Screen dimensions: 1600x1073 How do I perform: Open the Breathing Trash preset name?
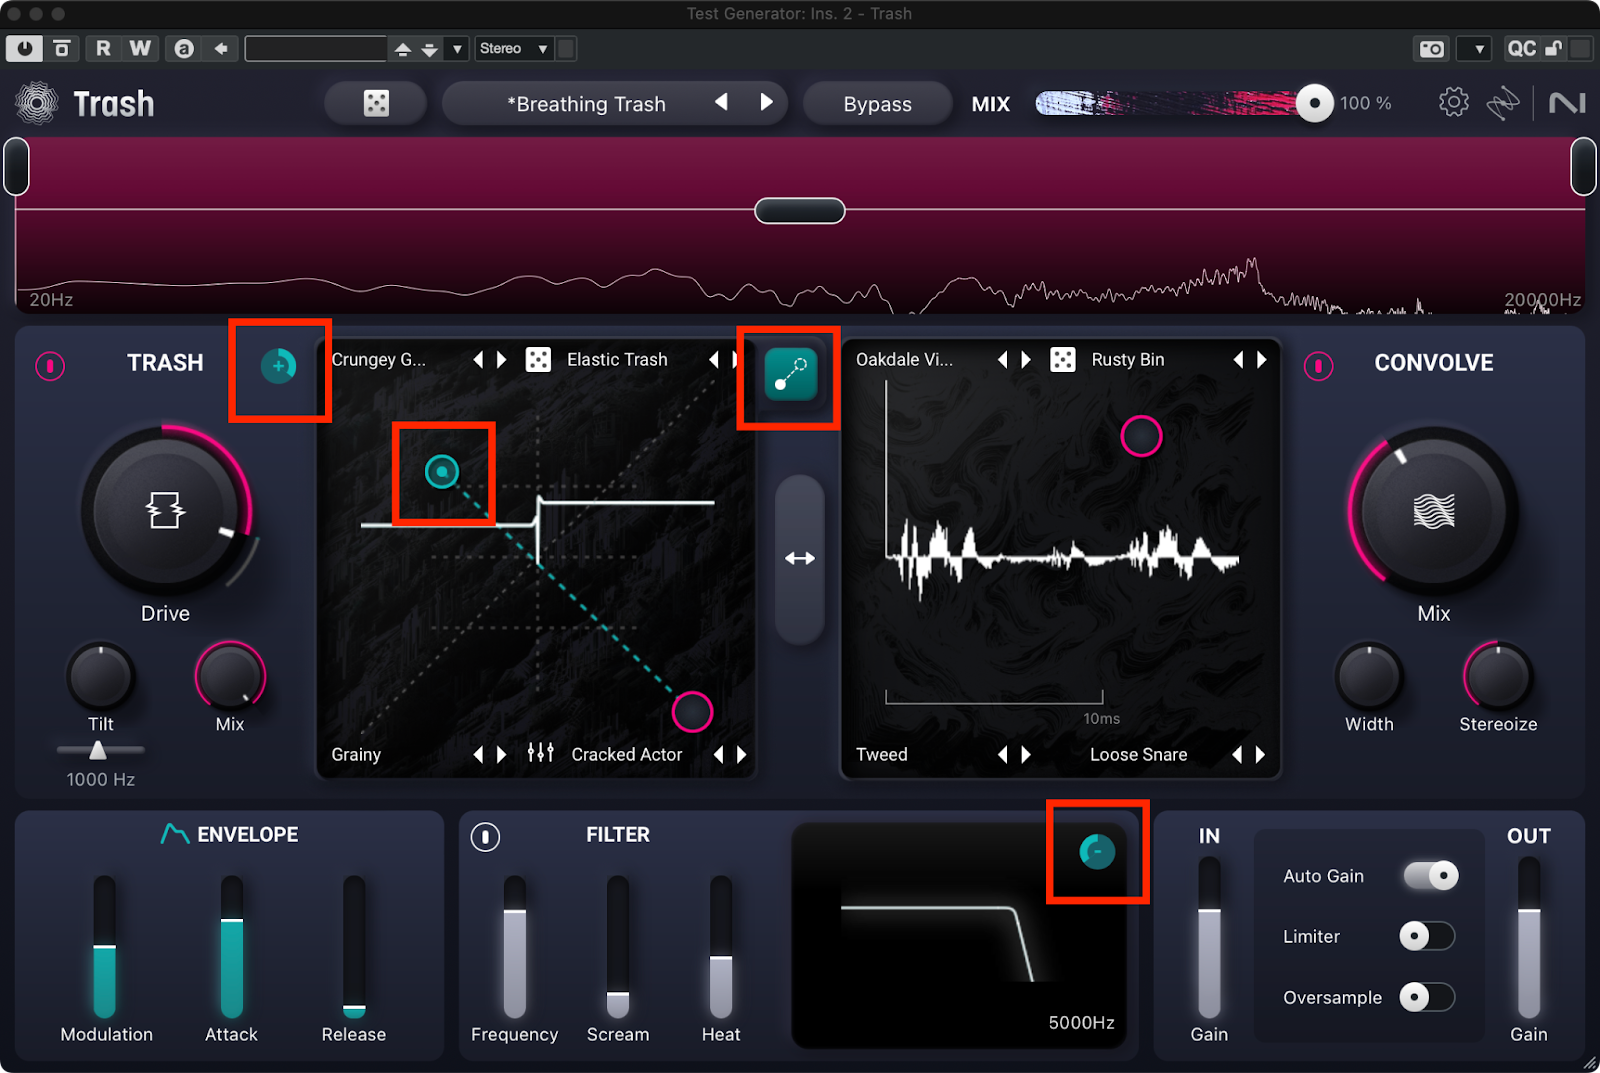586,104
